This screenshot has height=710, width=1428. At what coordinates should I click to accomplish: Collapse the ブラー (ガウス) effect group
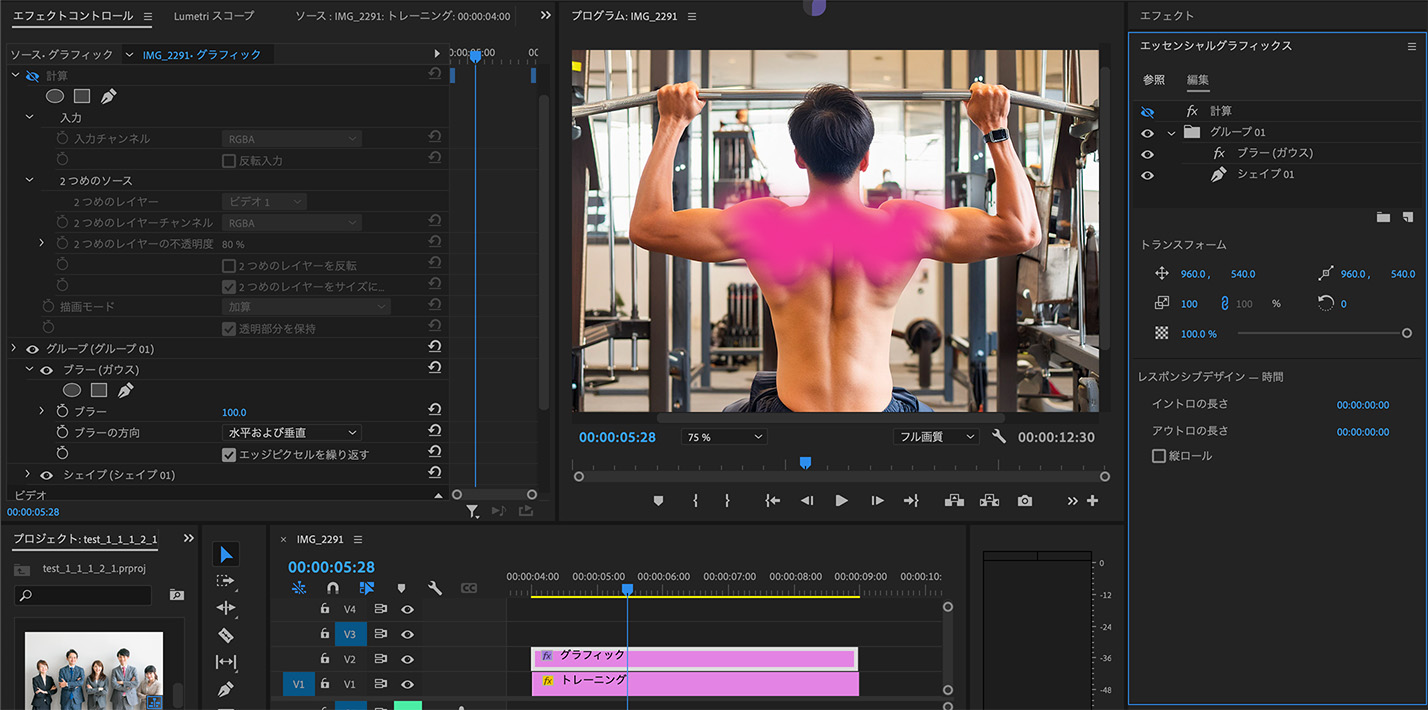[x=28, y=369]
